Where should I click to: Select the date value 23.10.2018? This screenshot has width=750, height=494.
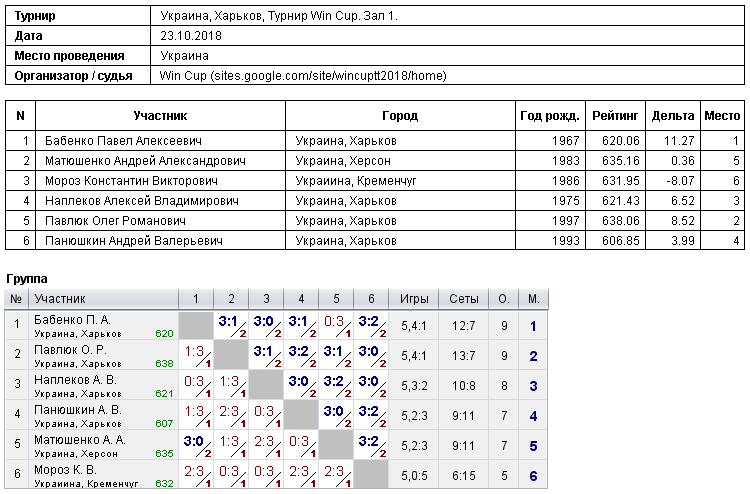[191, 36]
